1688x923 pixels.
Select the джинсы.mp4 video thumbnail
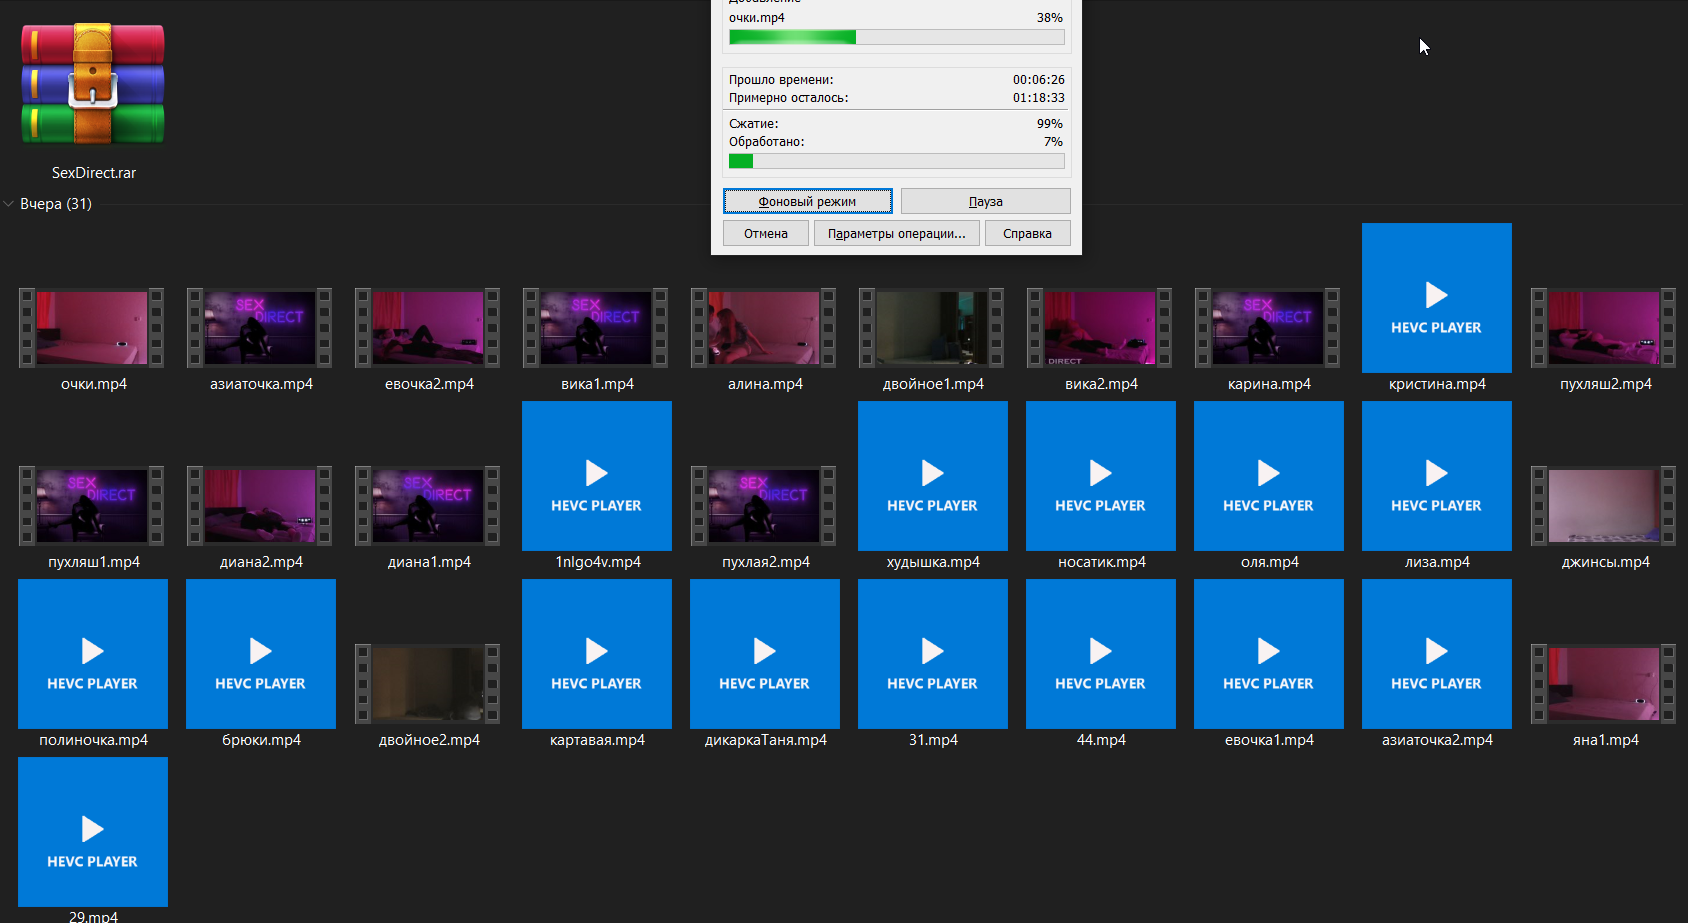(1604, 506)
